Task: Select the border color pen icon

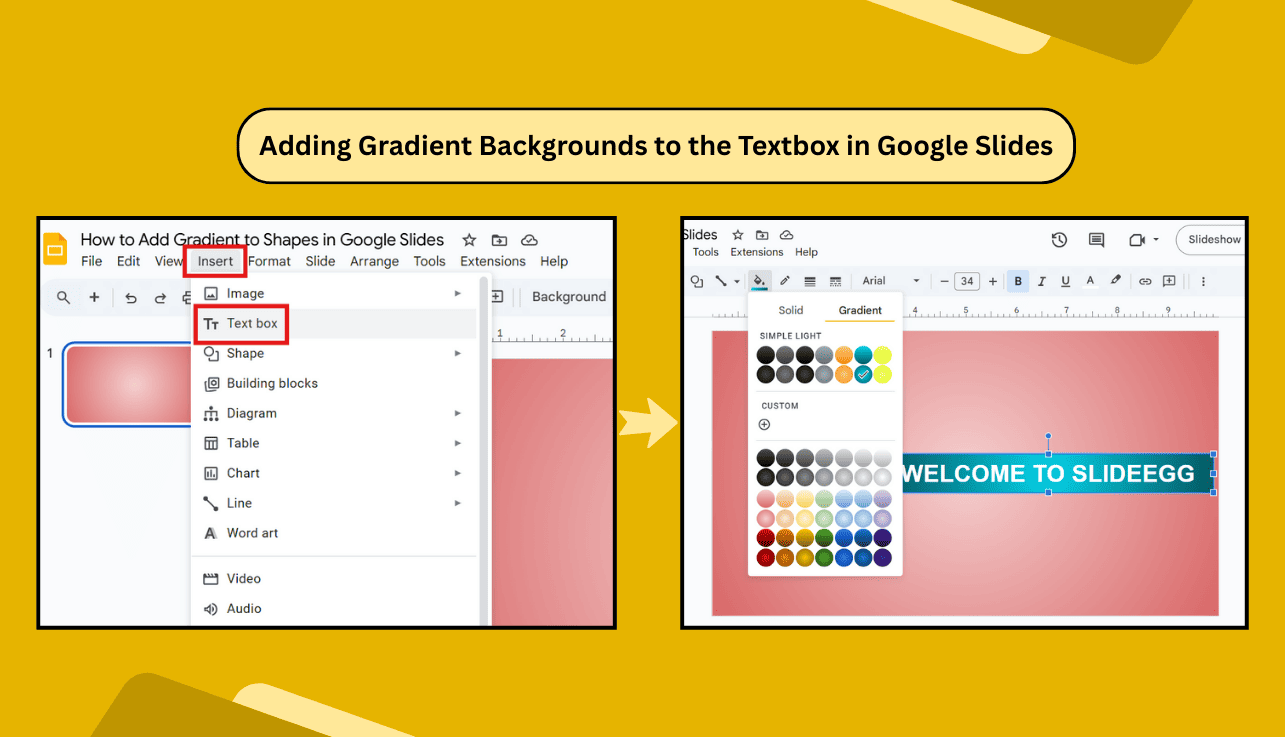Action: point(784,281)
